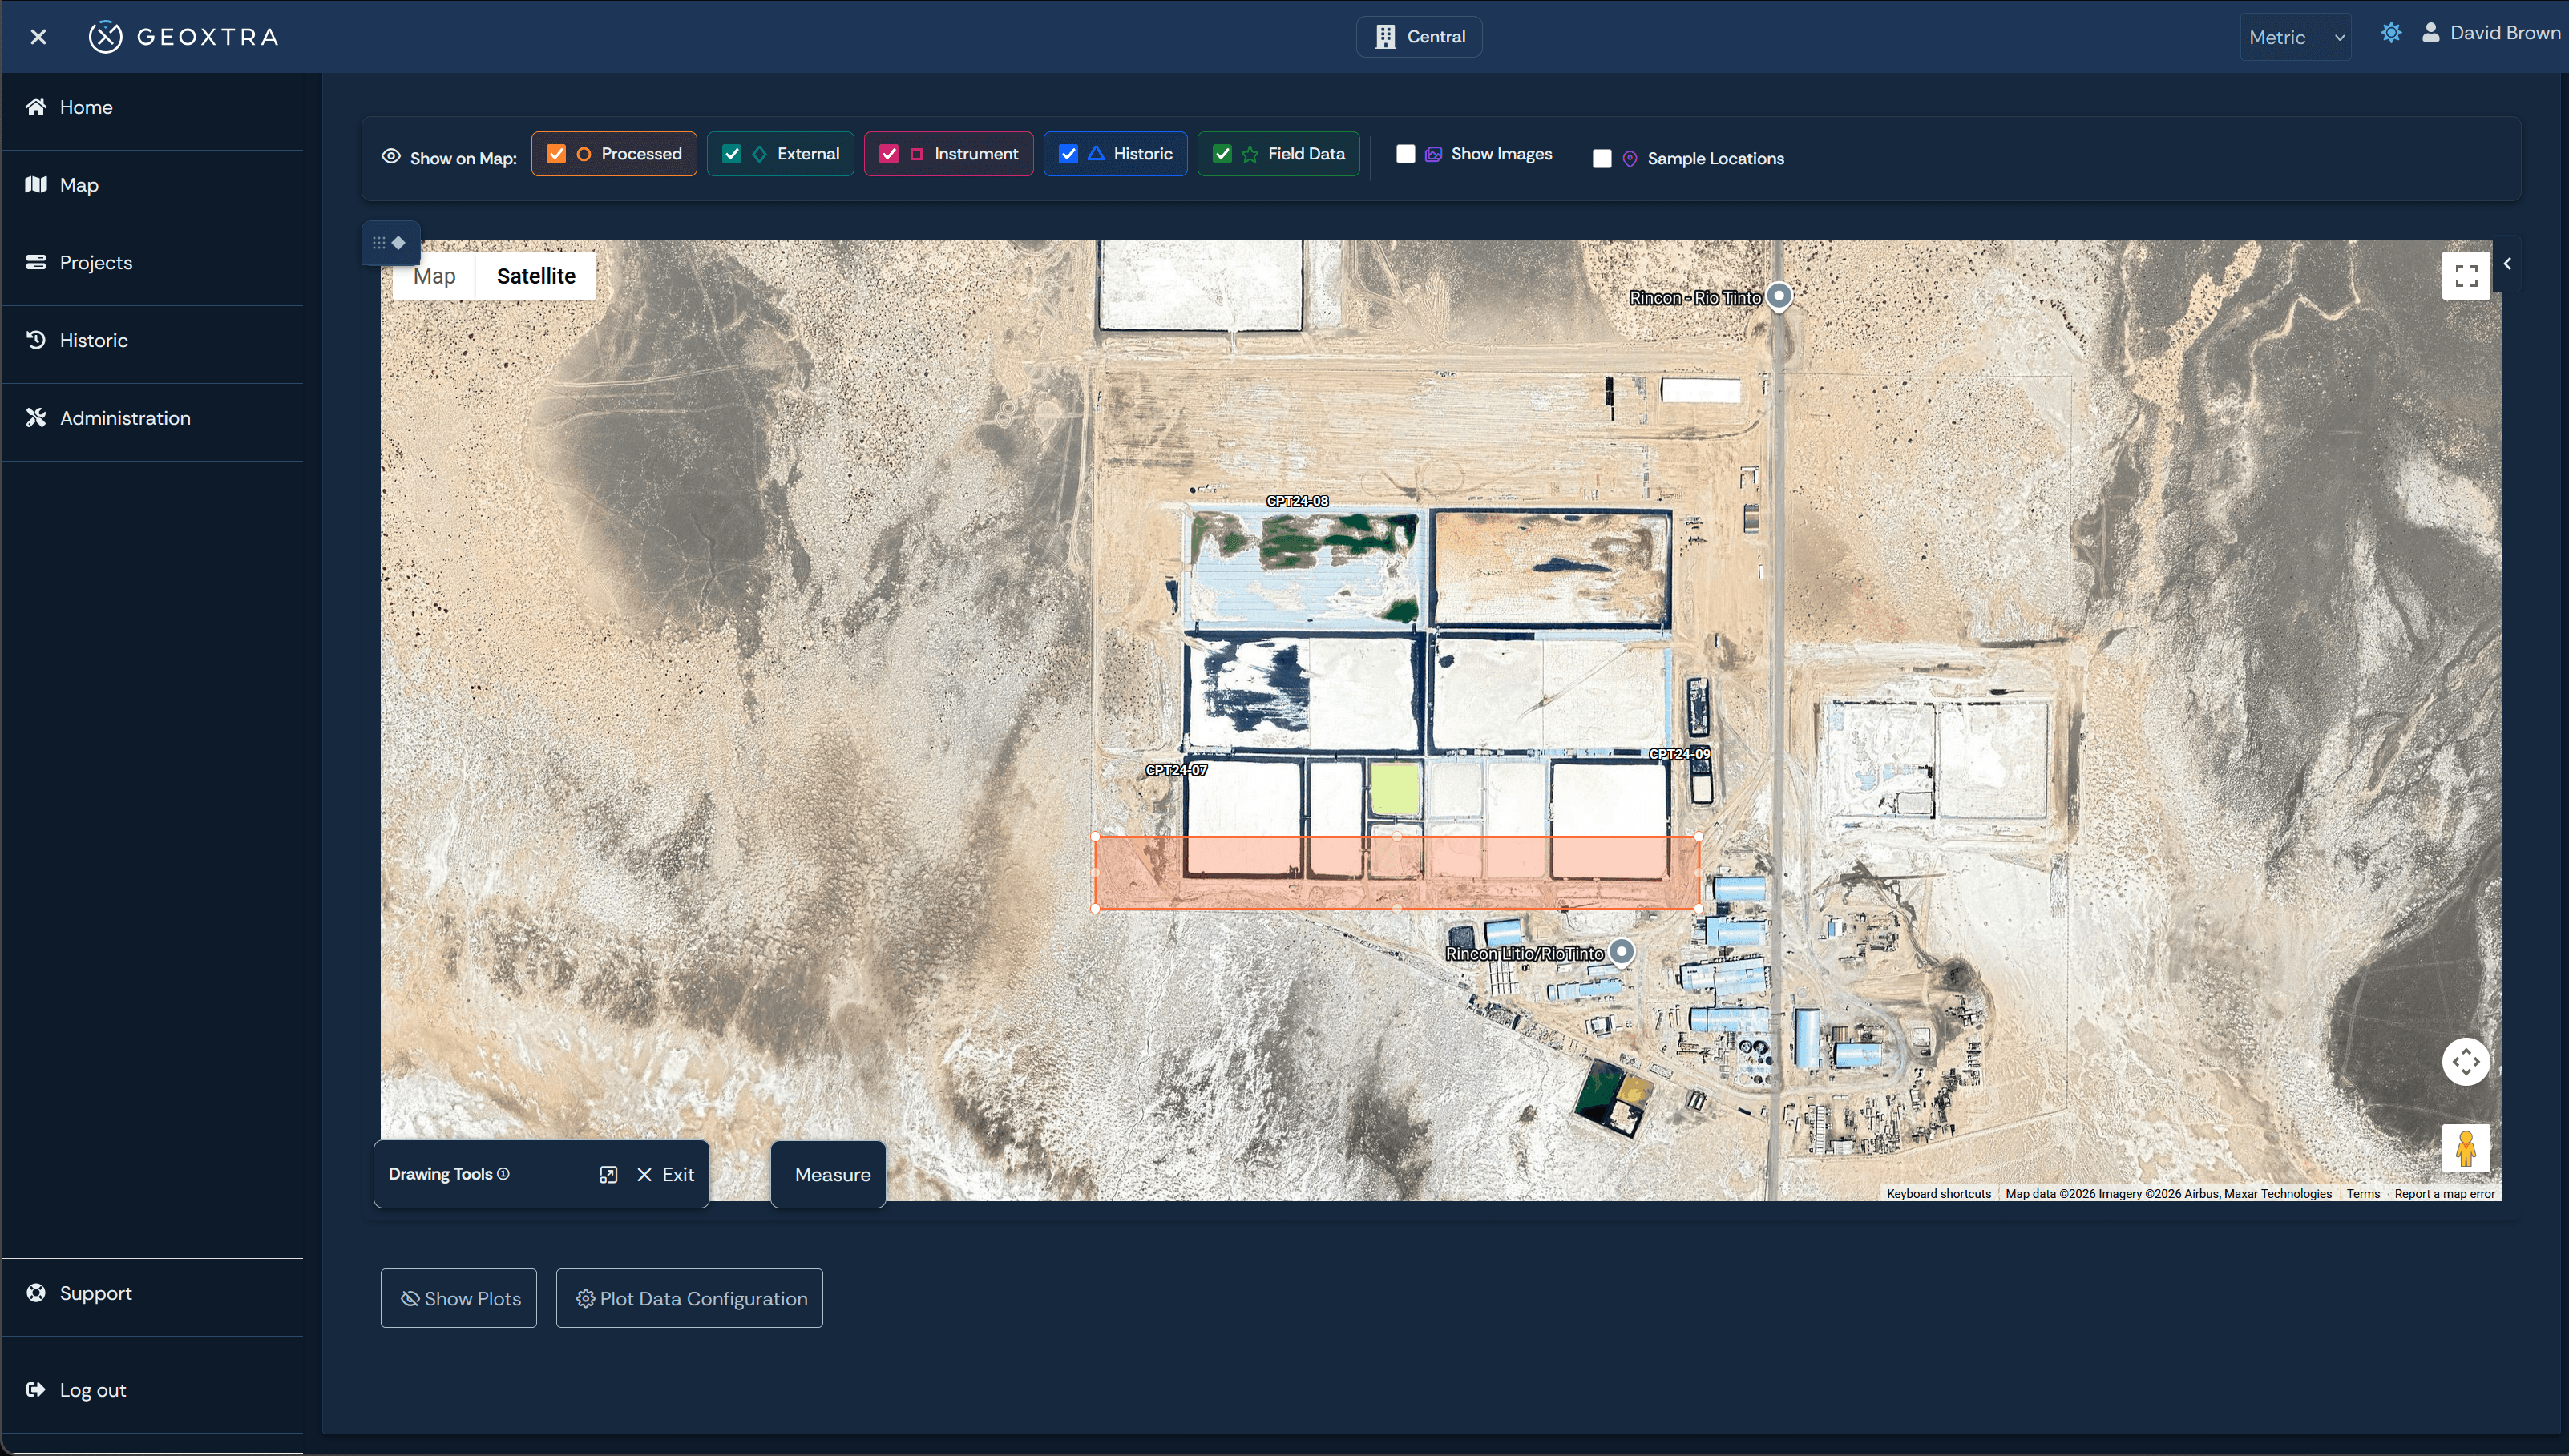
Task: Open the Metric units dropdown
Action: [2295, 36]
